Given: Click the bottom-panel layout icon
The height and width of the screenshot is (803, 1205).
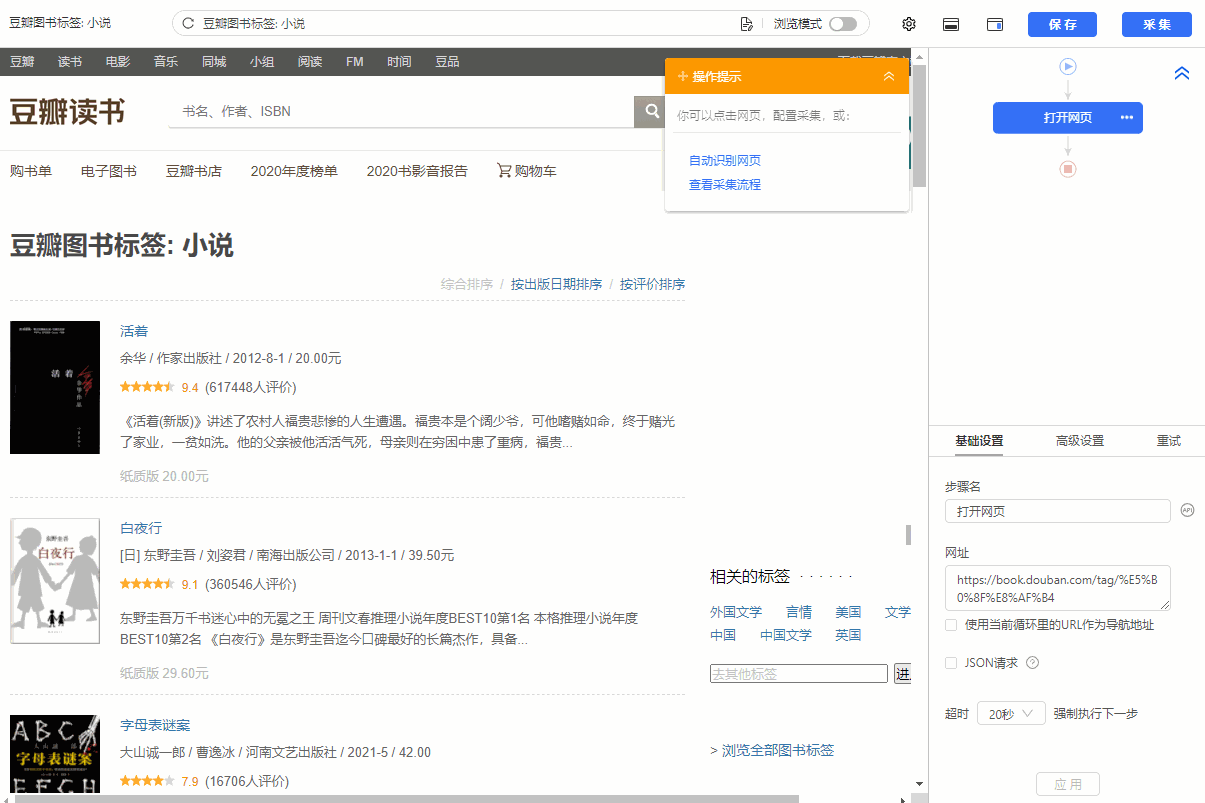Looking at the screenshot, I should pyautogui.click(x=952, y=24).
